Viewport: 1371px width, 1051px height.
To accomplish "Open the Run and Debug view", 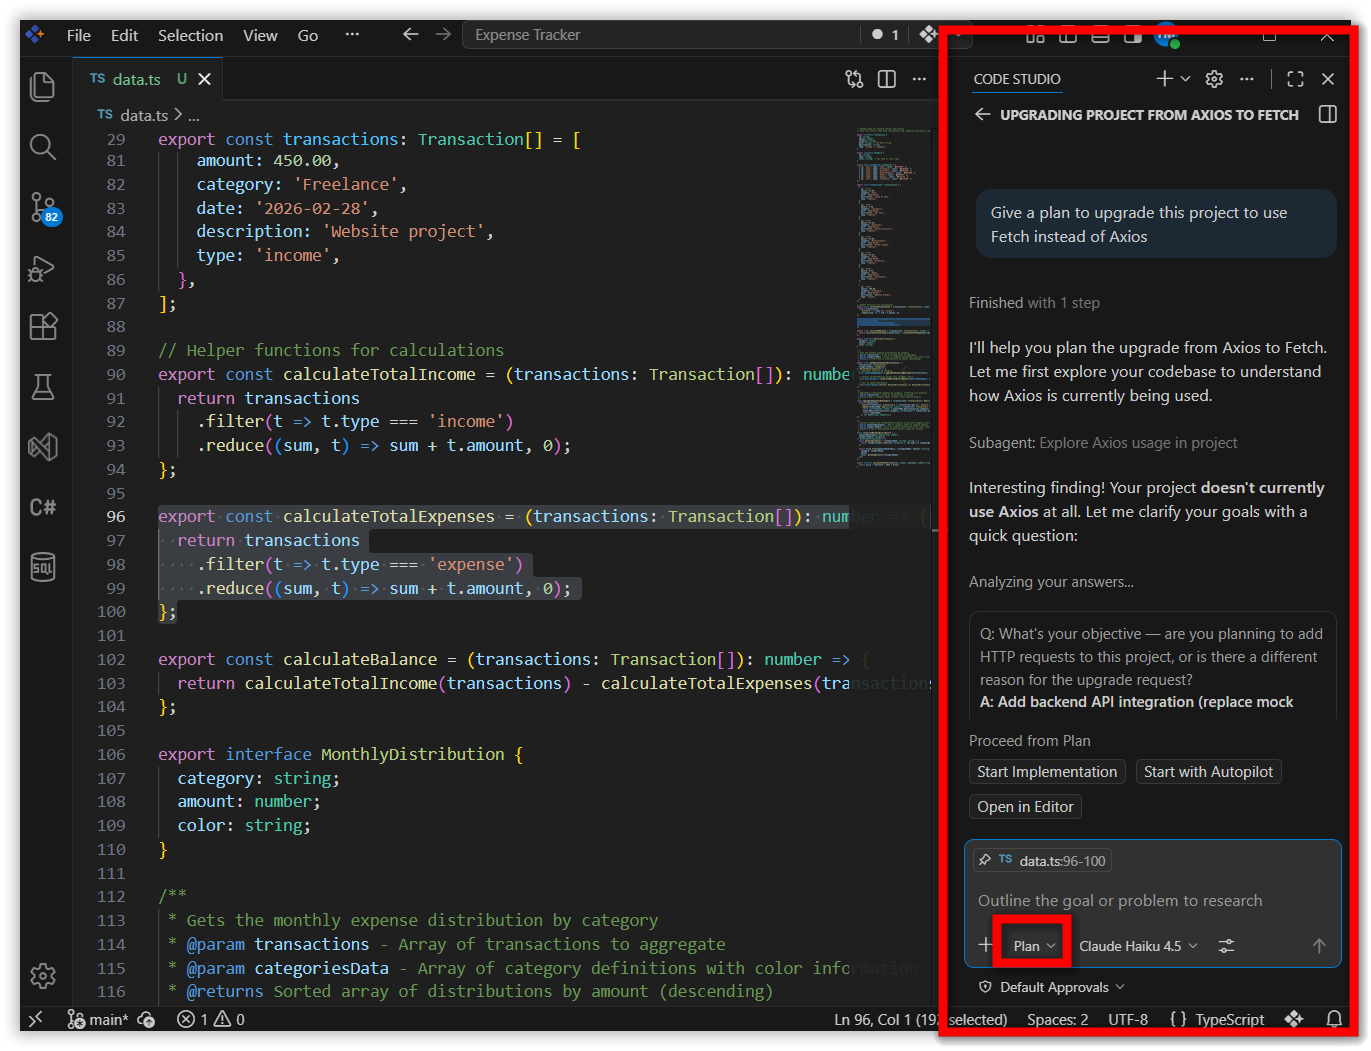I will pyautogui.click(x=42, y=268).
